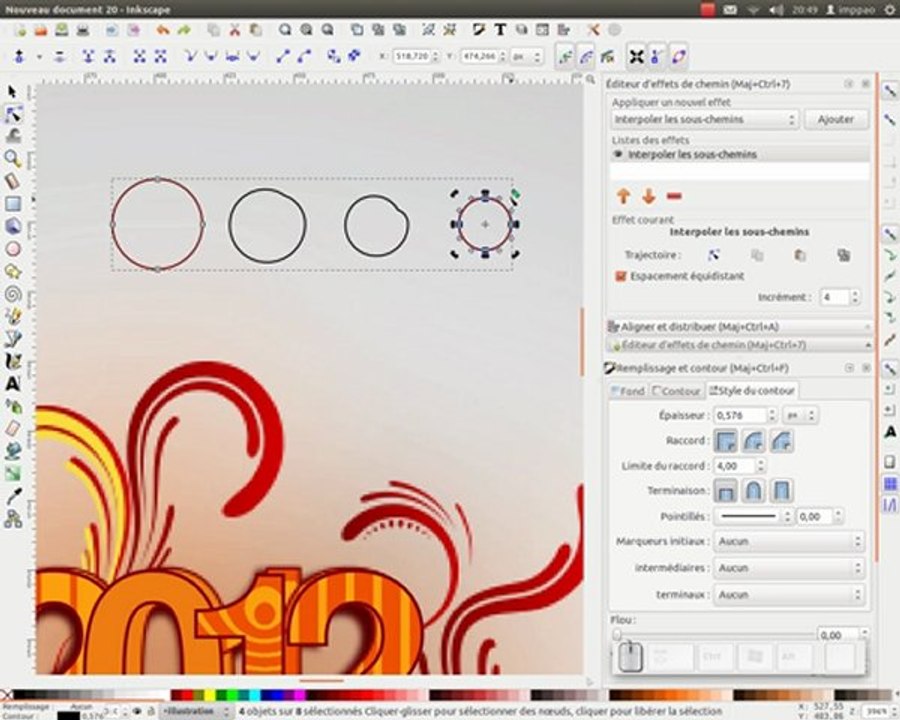Image resolution: width=900 pixels, height=720 pixels.
Task: Select square Terminaison cap style
Action: point(782,491)
